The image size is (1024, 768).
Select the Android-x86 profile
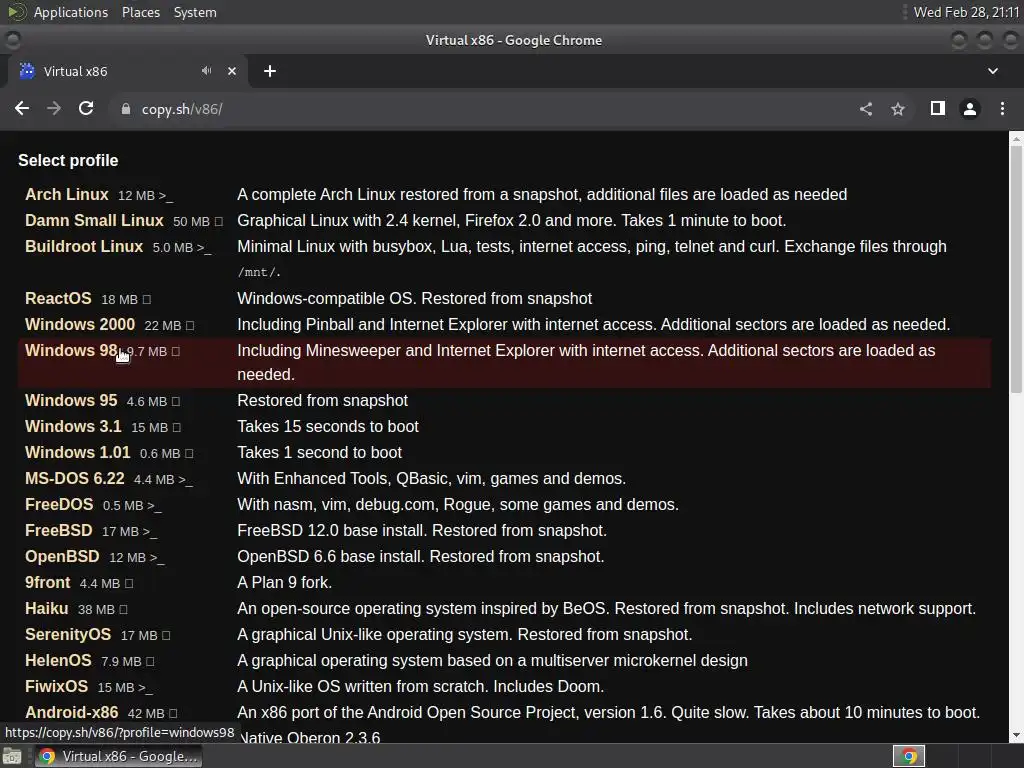(x=72, y=712)
